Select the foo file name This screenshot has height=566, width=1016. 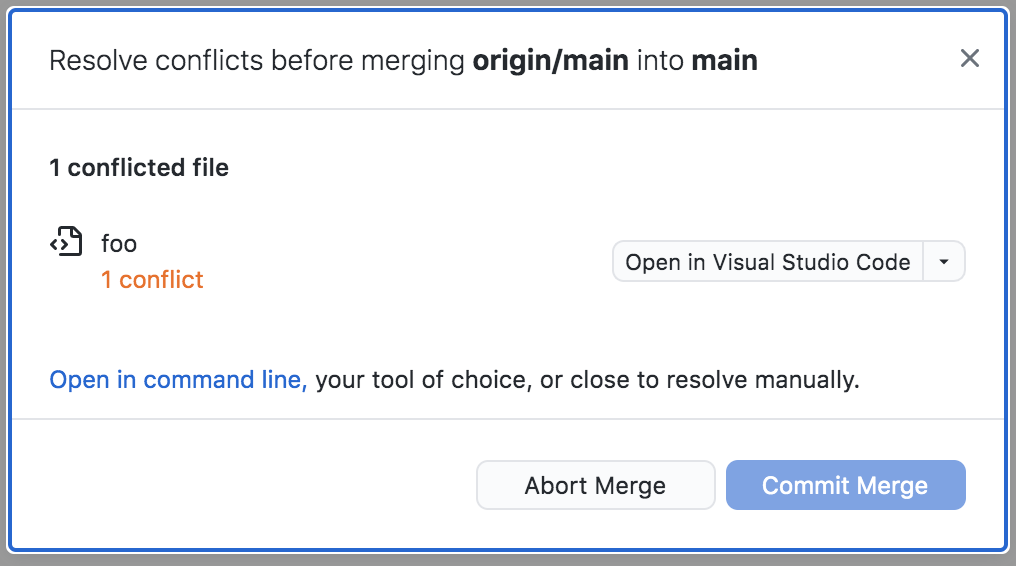[x=119, y=243]
